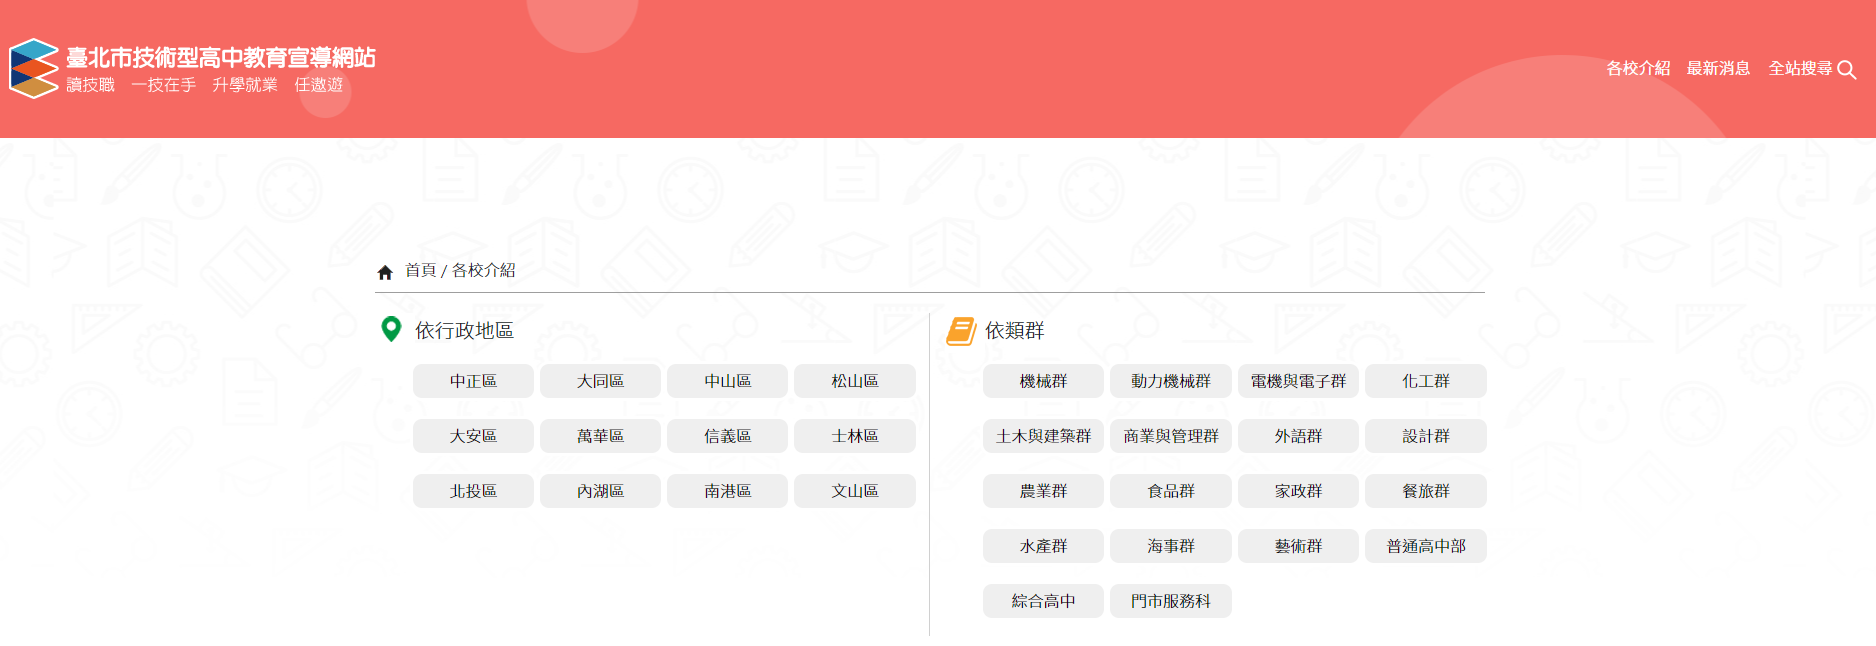
Task: Pick the 文山區 district button
Action: 854,491
